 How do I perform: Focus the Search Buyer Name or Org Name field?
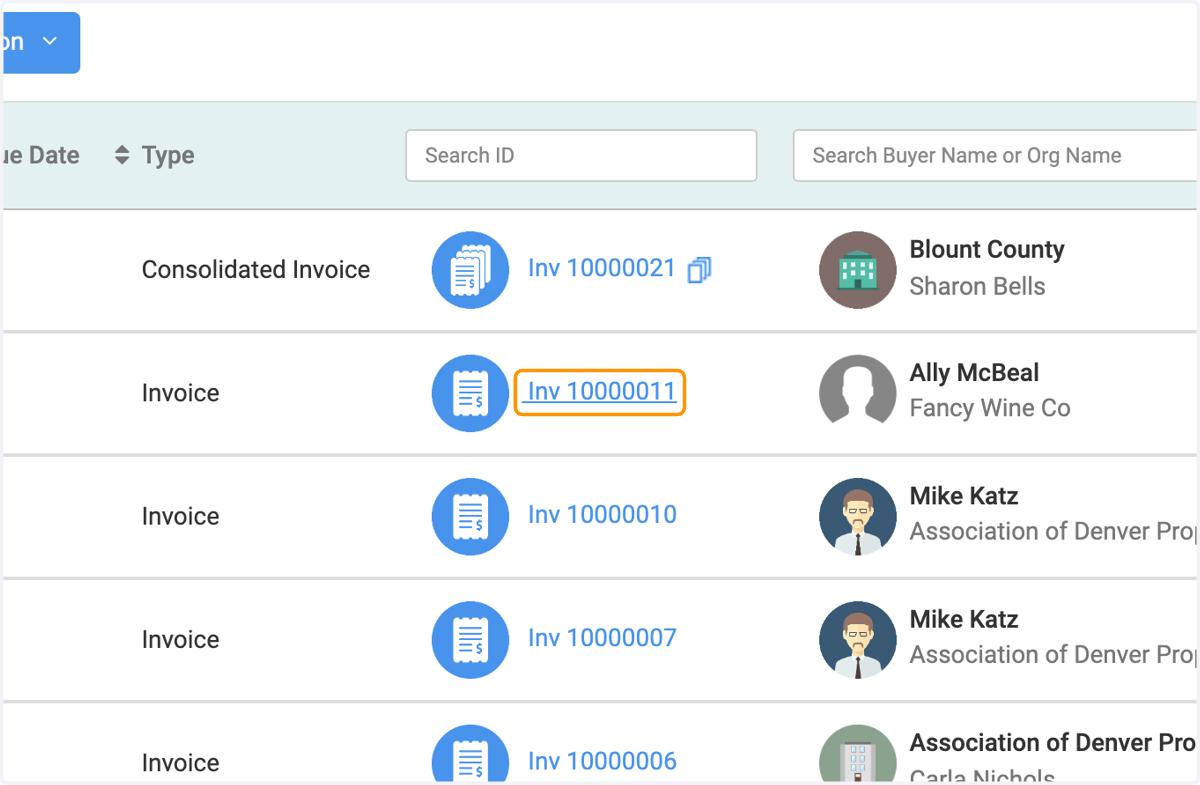click(x=996, y=155)
